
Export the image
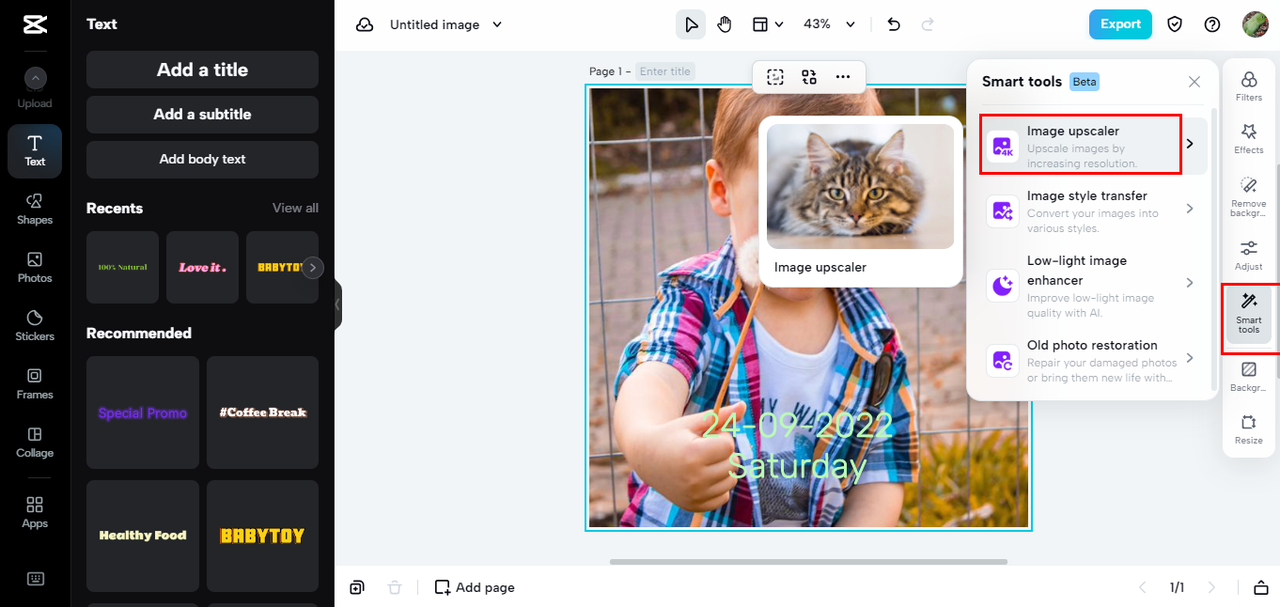(1120, 25)
